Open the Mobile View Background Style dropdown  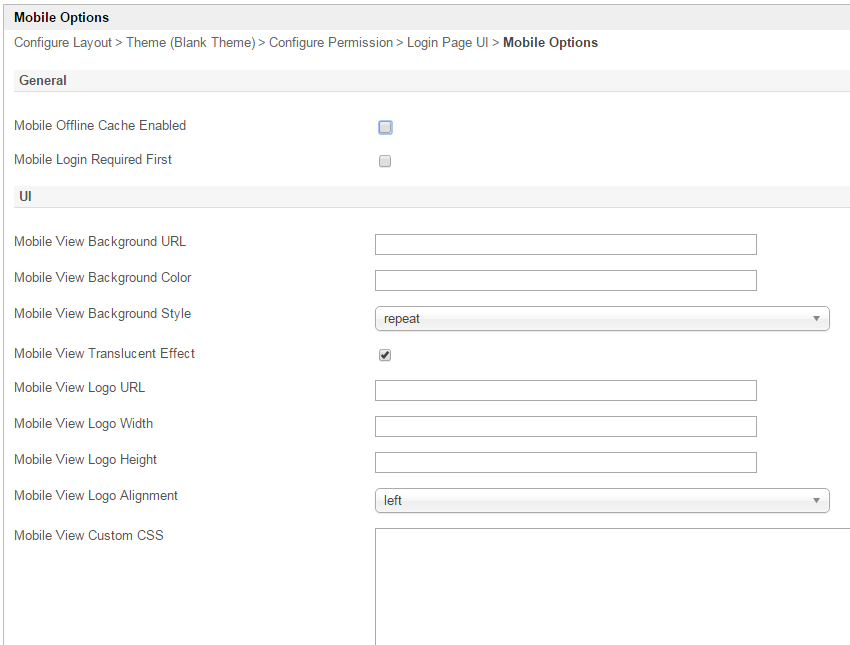click(x=601, y=319)
